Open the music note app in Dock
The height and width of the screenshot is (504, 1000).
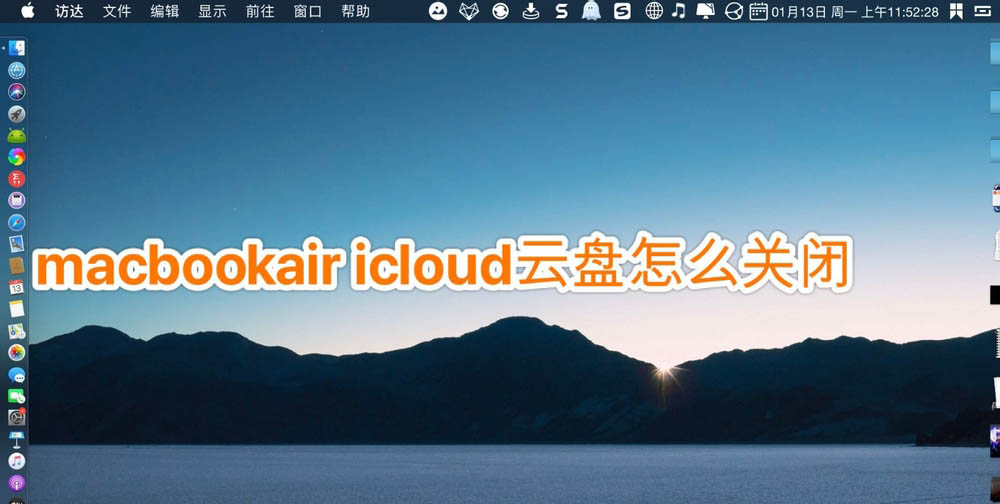(17, 461)
